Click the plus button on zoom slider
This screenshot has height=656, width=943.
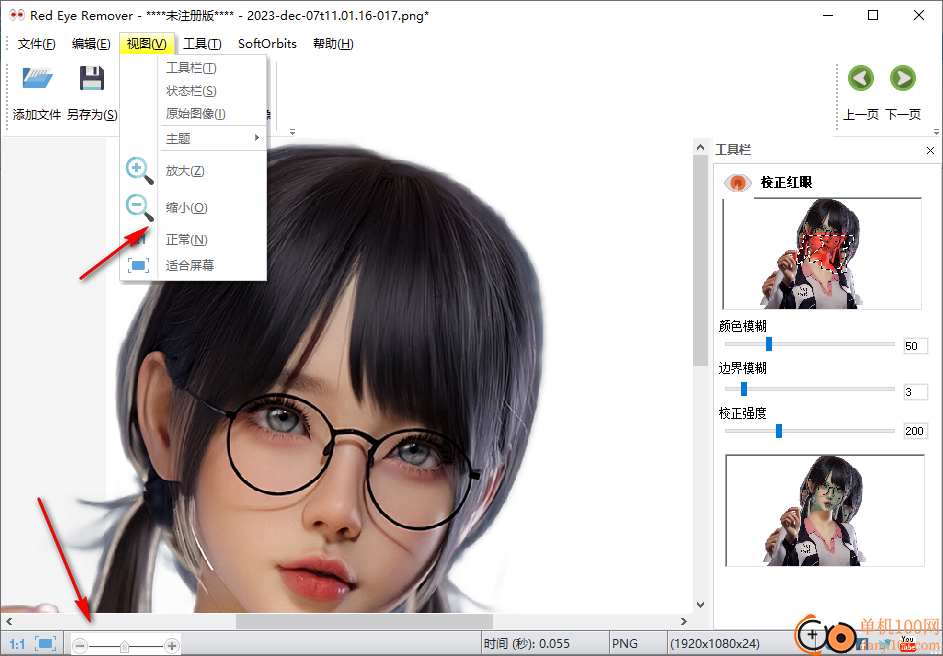click(171, 646)
